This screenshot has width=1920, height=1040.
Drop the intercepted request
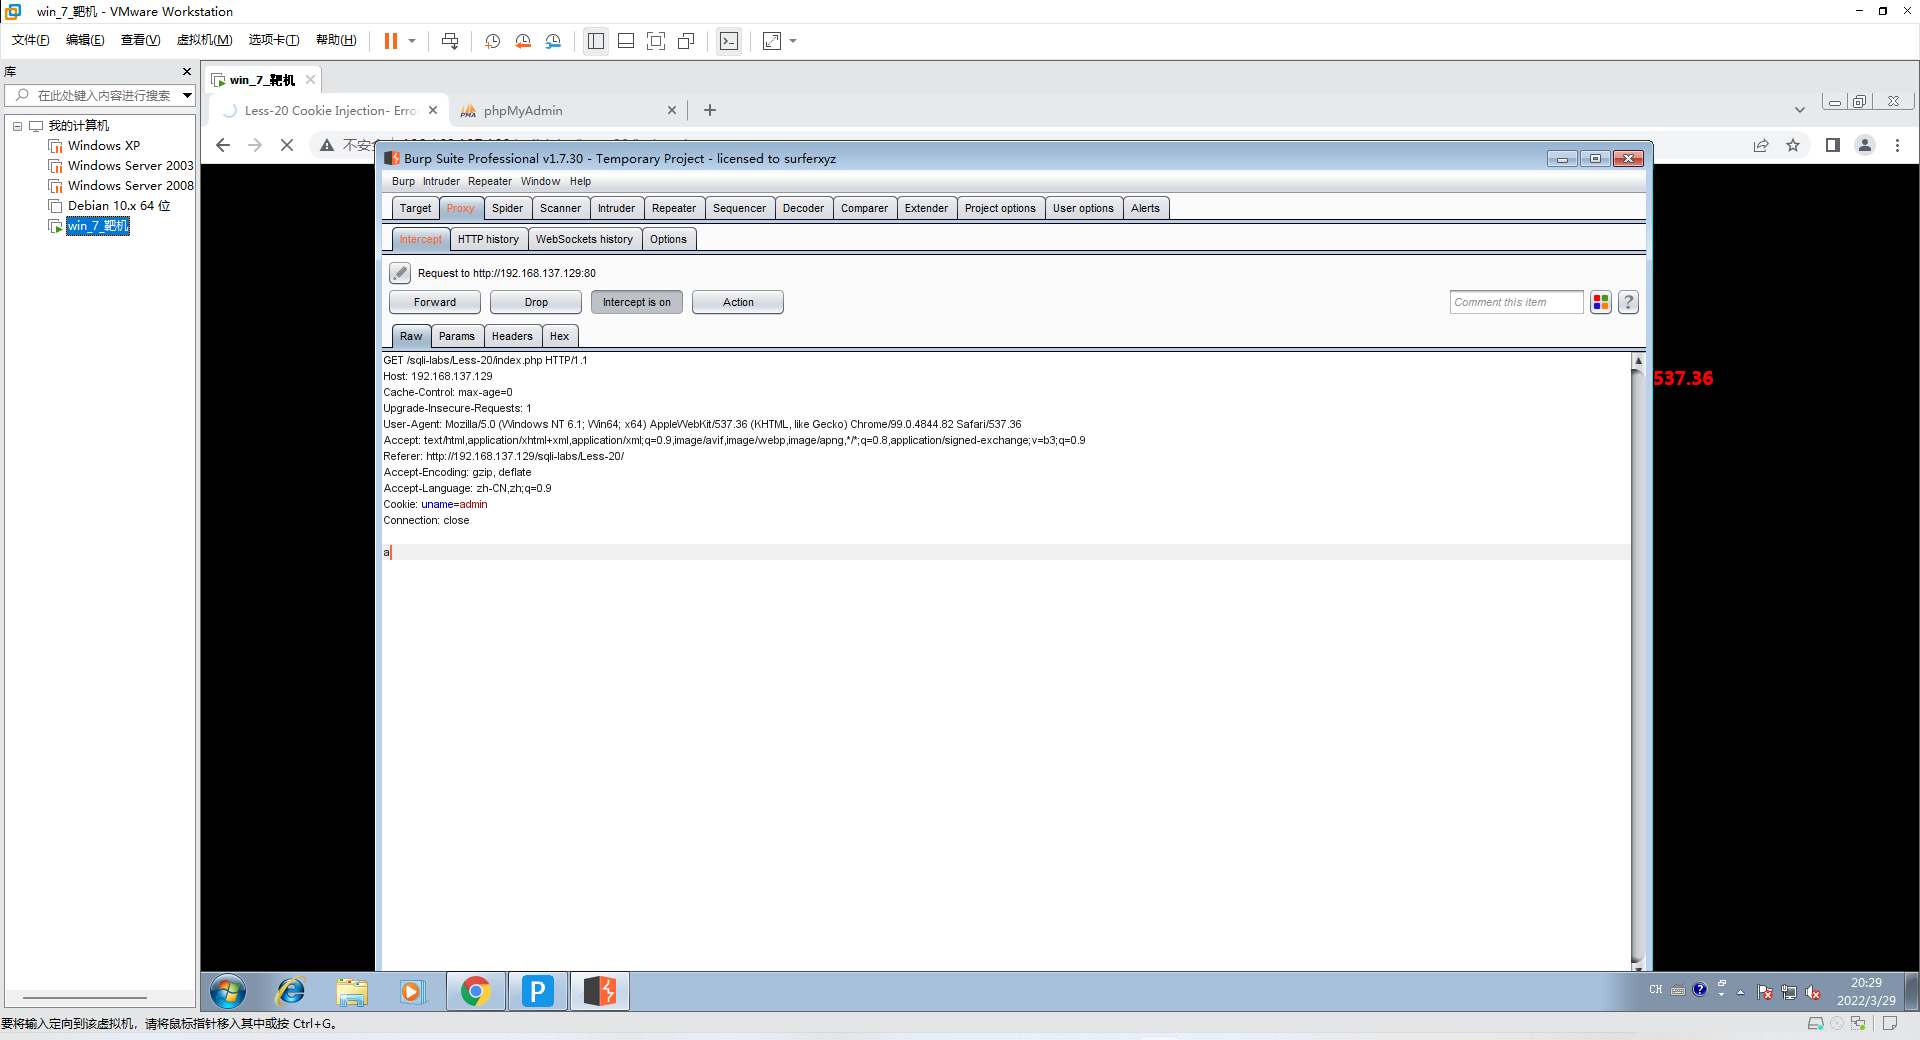click(x=536, y=302)
